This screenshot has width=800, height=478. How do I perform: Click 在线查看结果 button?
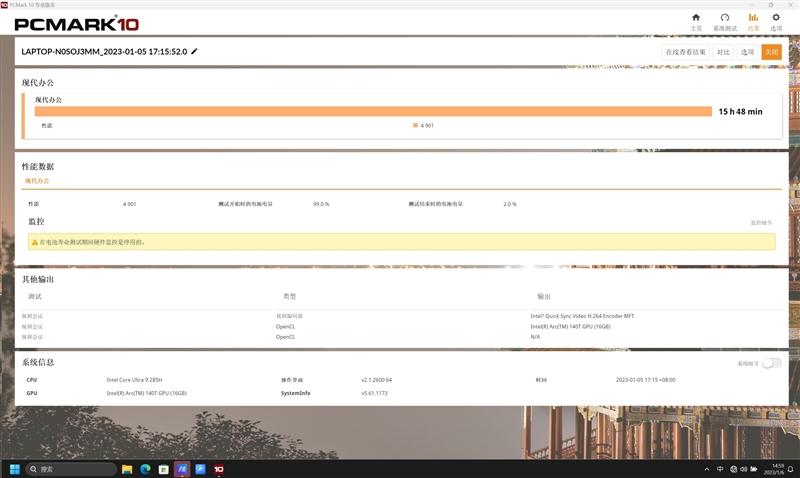(686, 52)
